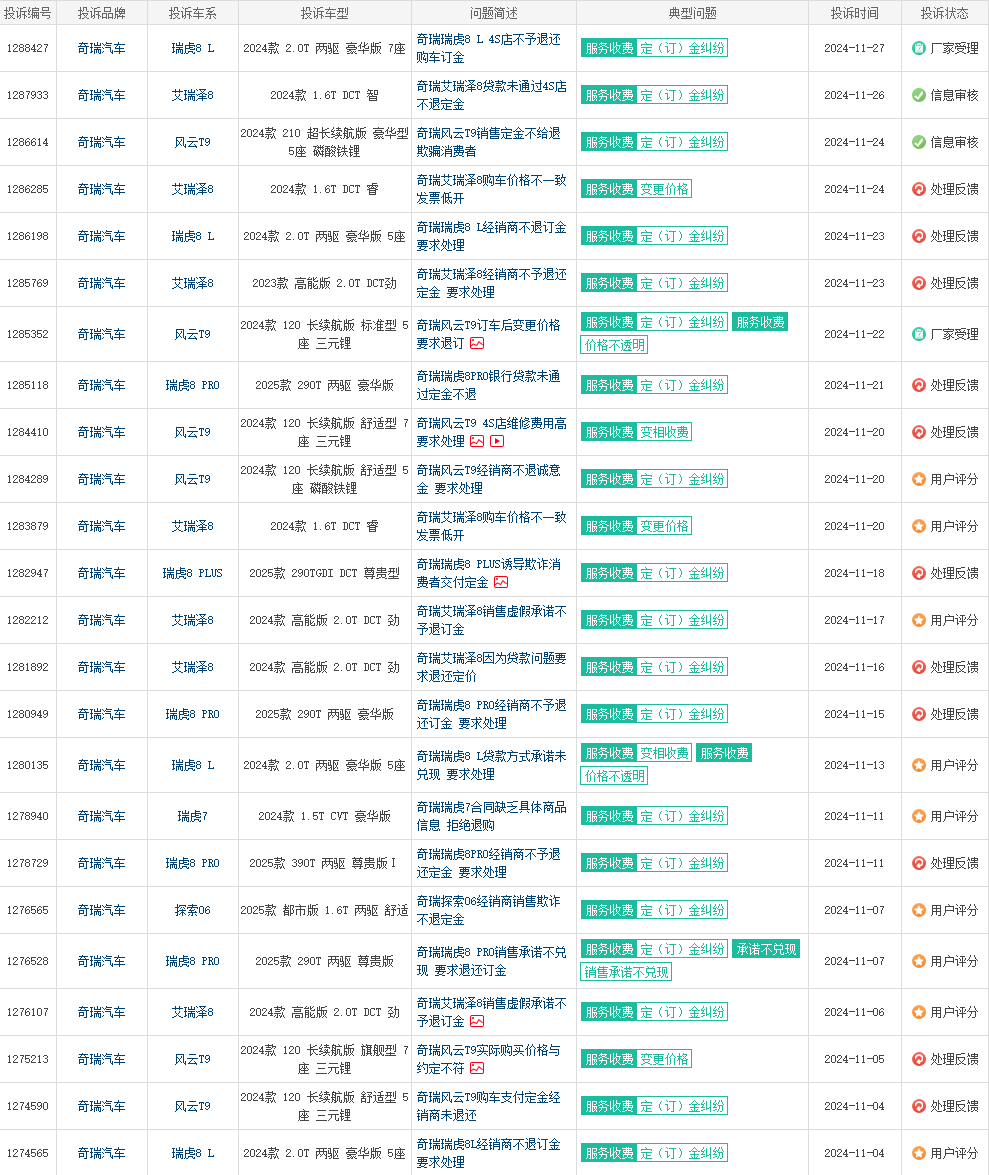The height and width of the screenshot is (1175, 989).
Task: Click the 投诉时间 column header
Action: point(854,13)
